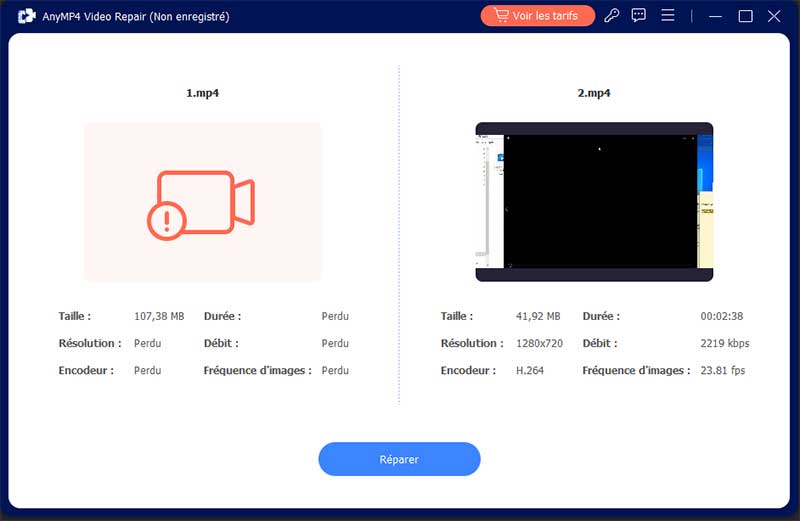Click the 1280x720 resolution value
This screenshot has height=521, width=800.
click(x=541, y=343)
